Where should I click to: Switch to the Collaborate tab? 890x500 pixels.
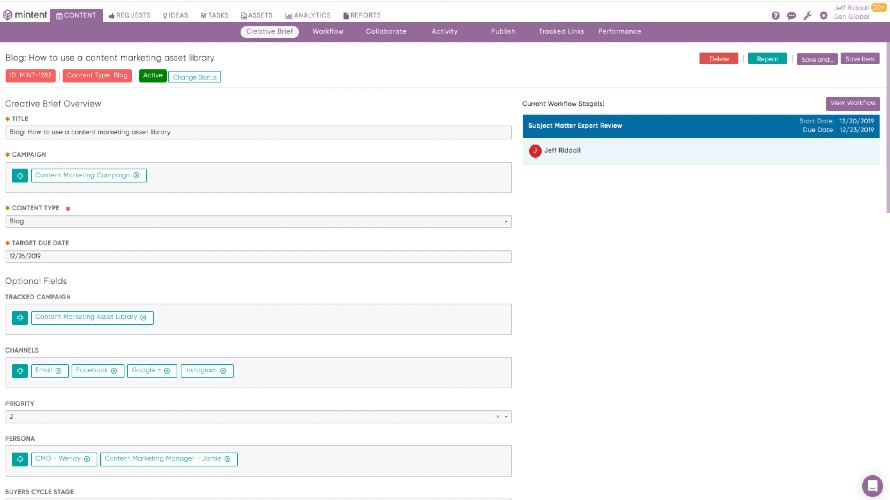click(x=386, y=32)
